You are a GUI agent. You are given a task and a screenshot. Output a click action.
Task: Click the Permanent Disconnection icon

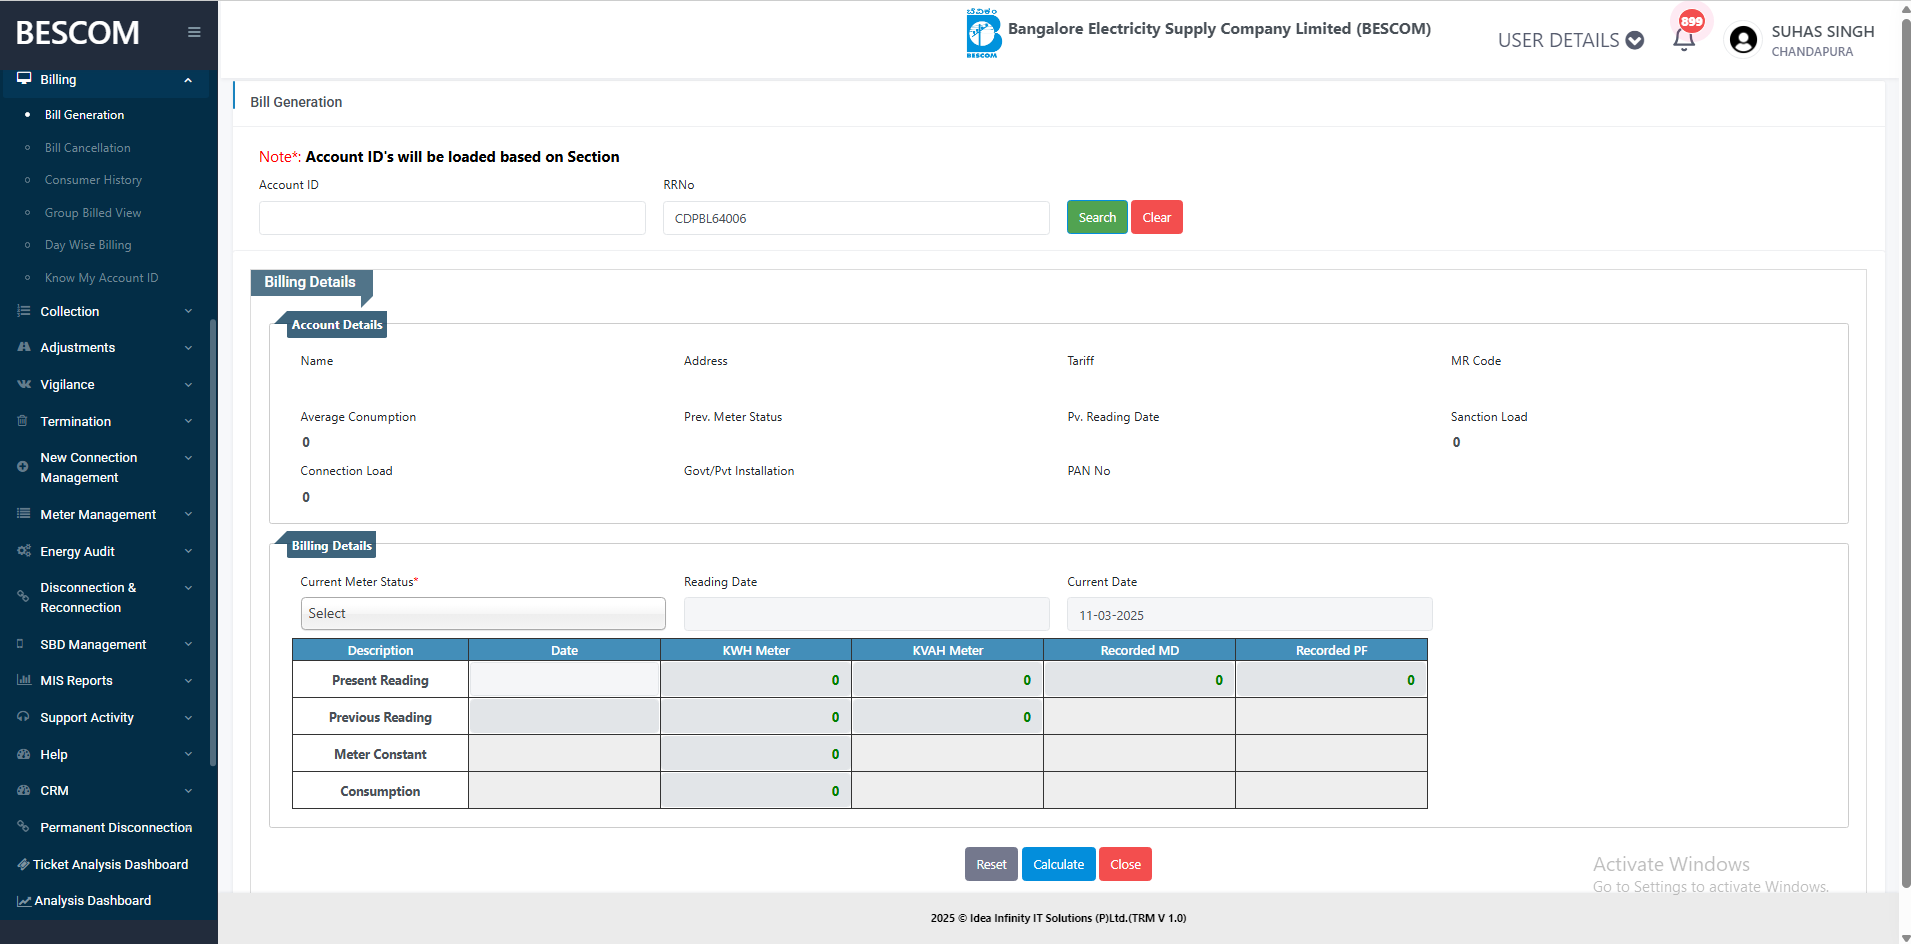coord(23,827)
